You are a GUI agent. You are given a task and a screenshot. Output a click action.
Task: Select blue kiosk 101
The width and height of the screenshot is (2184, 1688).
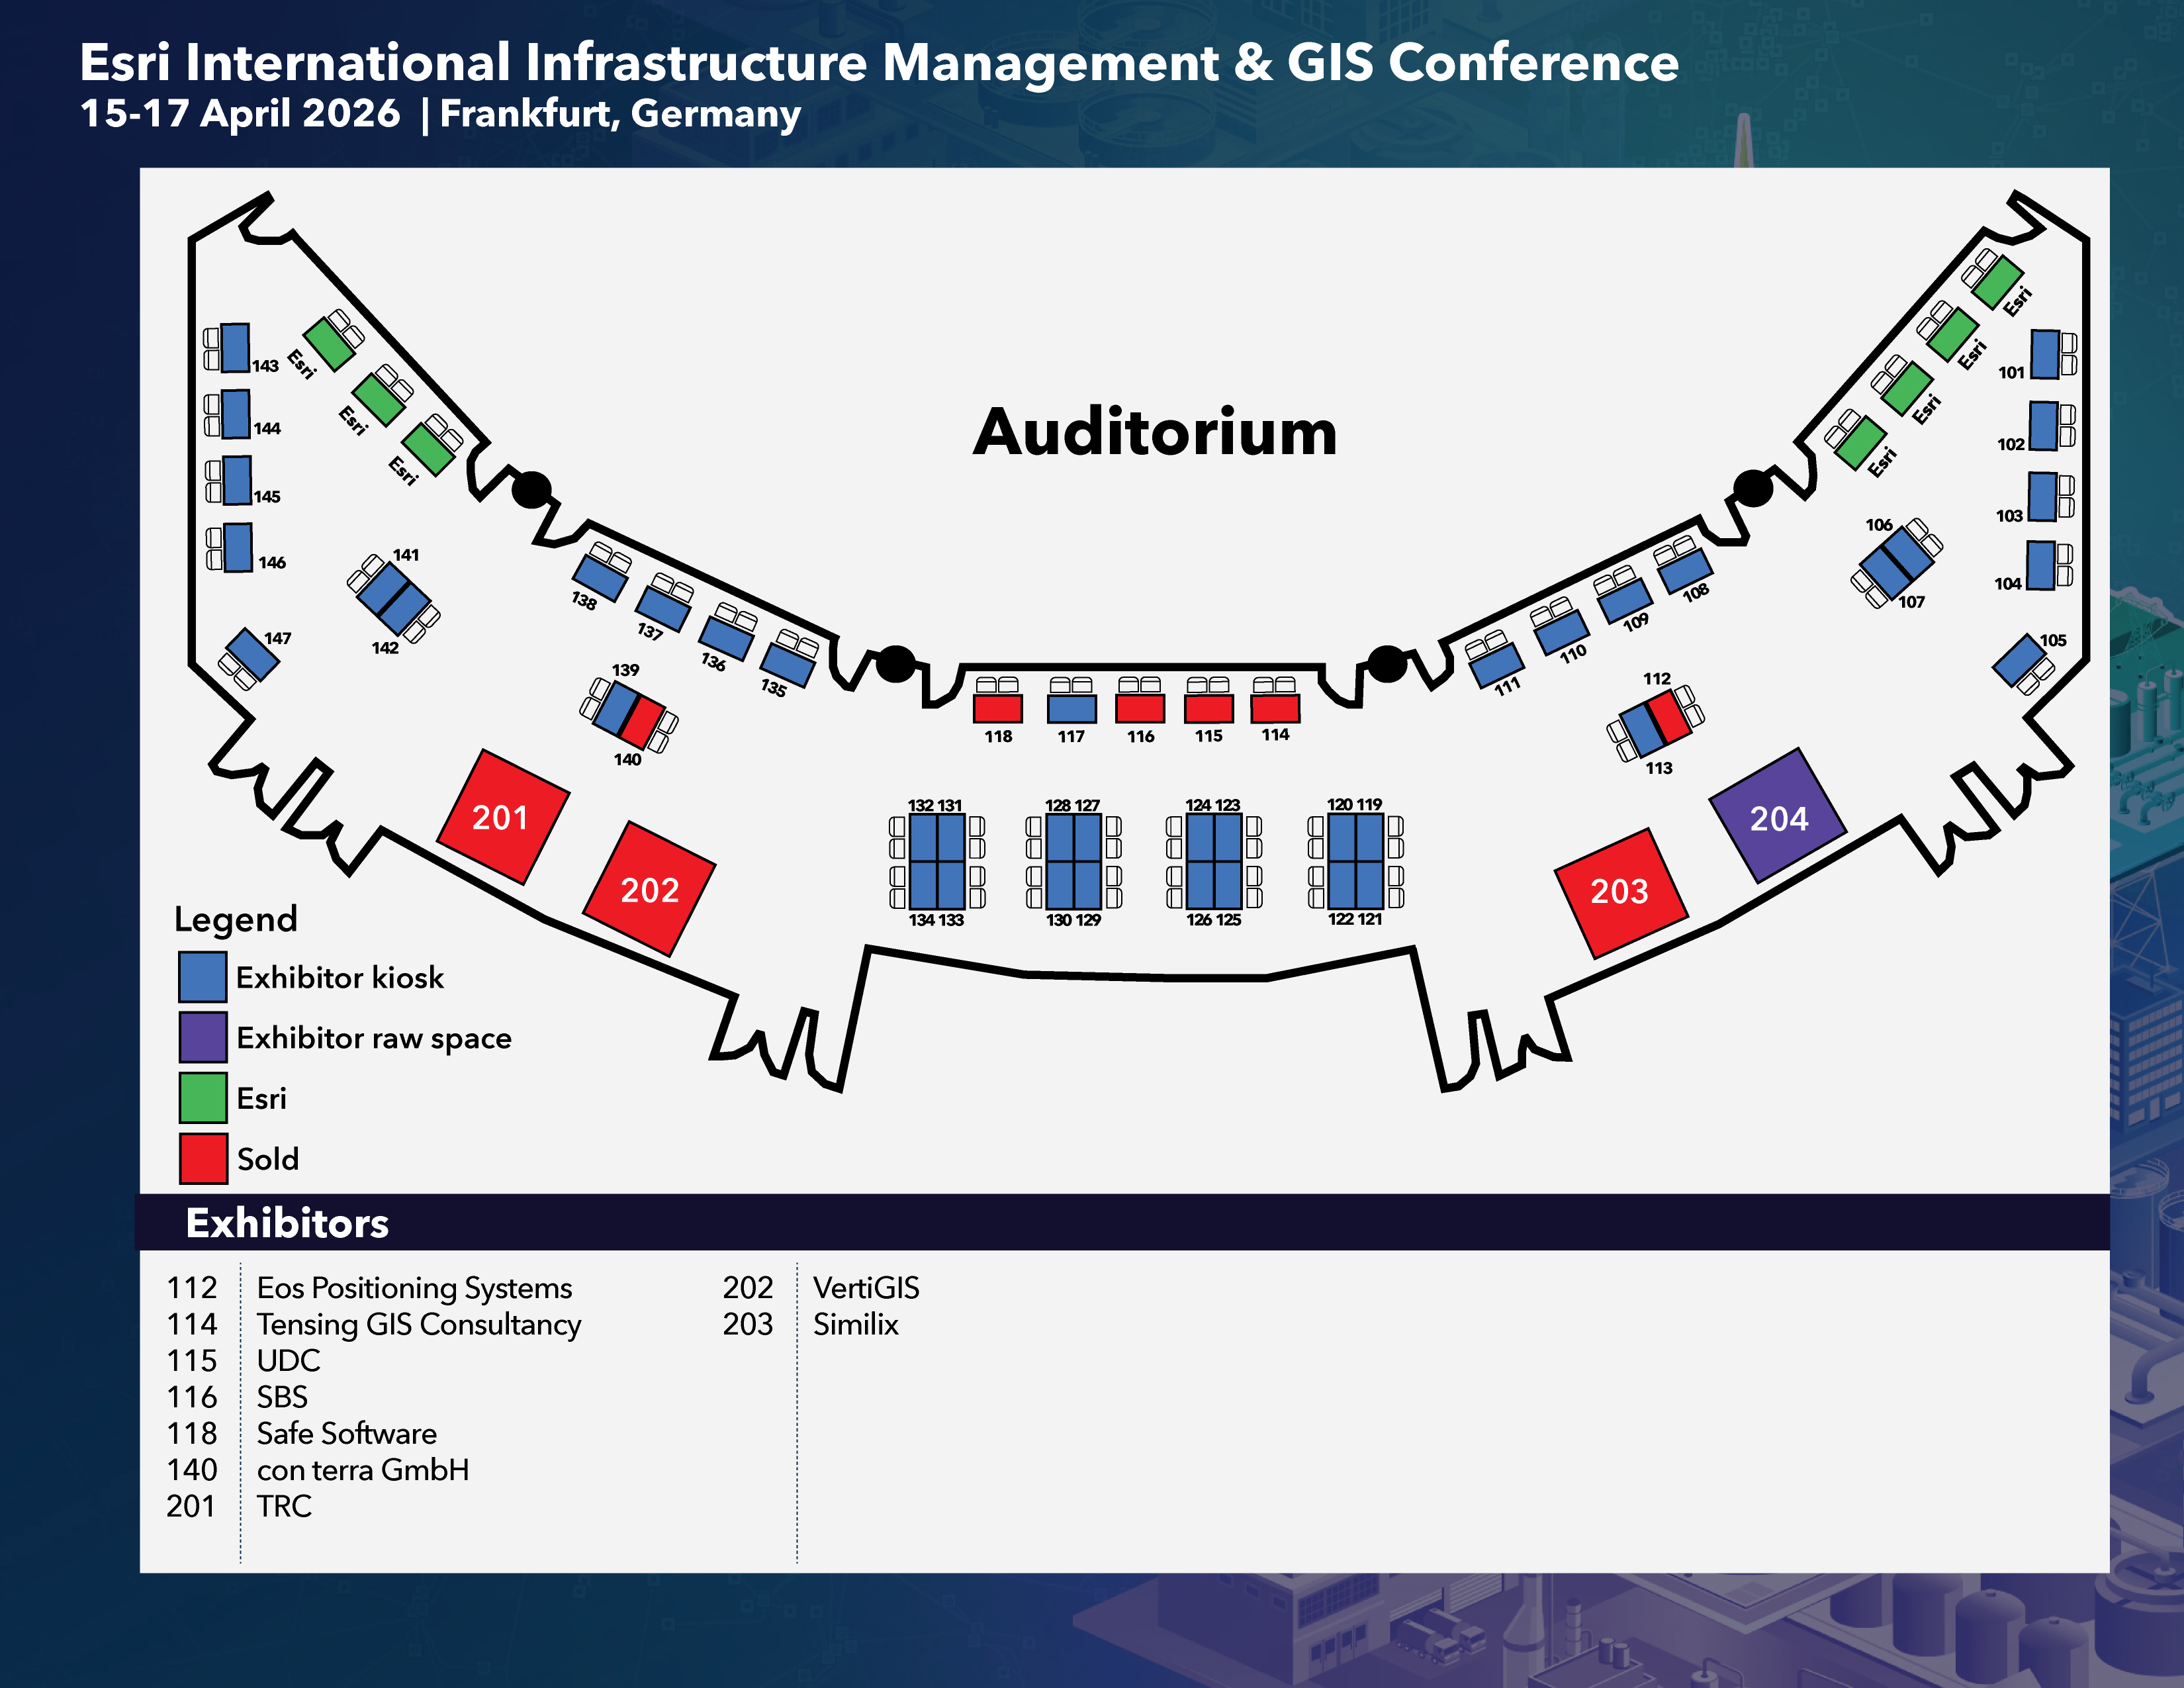point(2044,354)
